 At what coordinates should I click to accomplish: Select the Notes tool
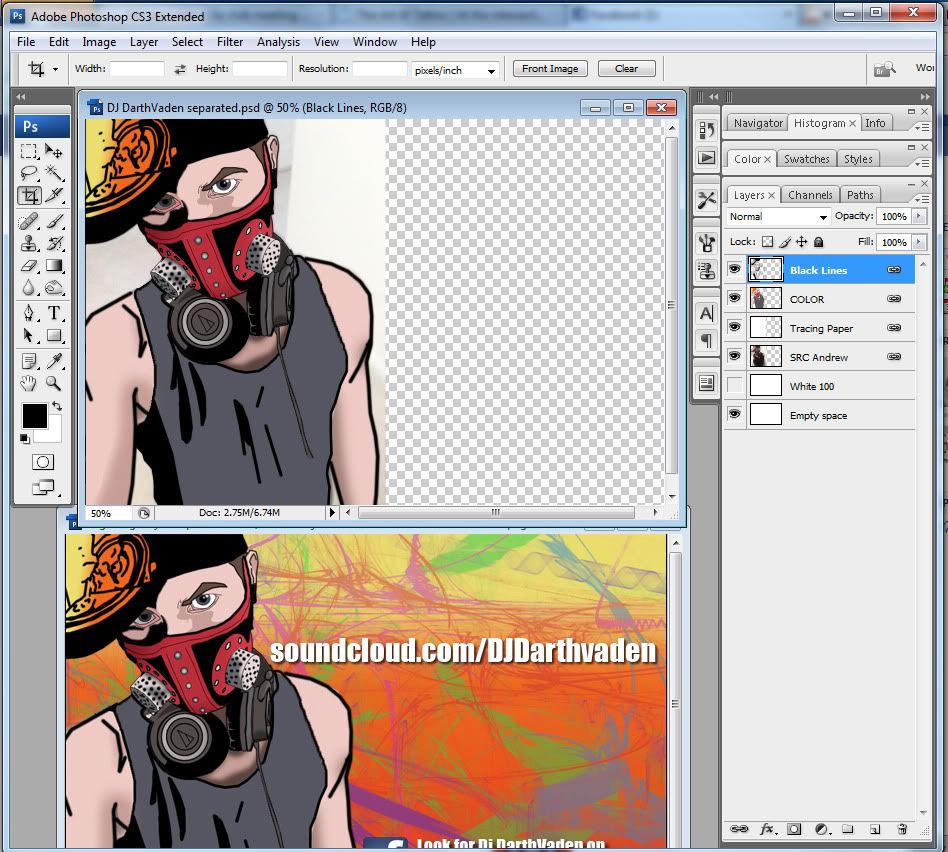click(28, 361)
